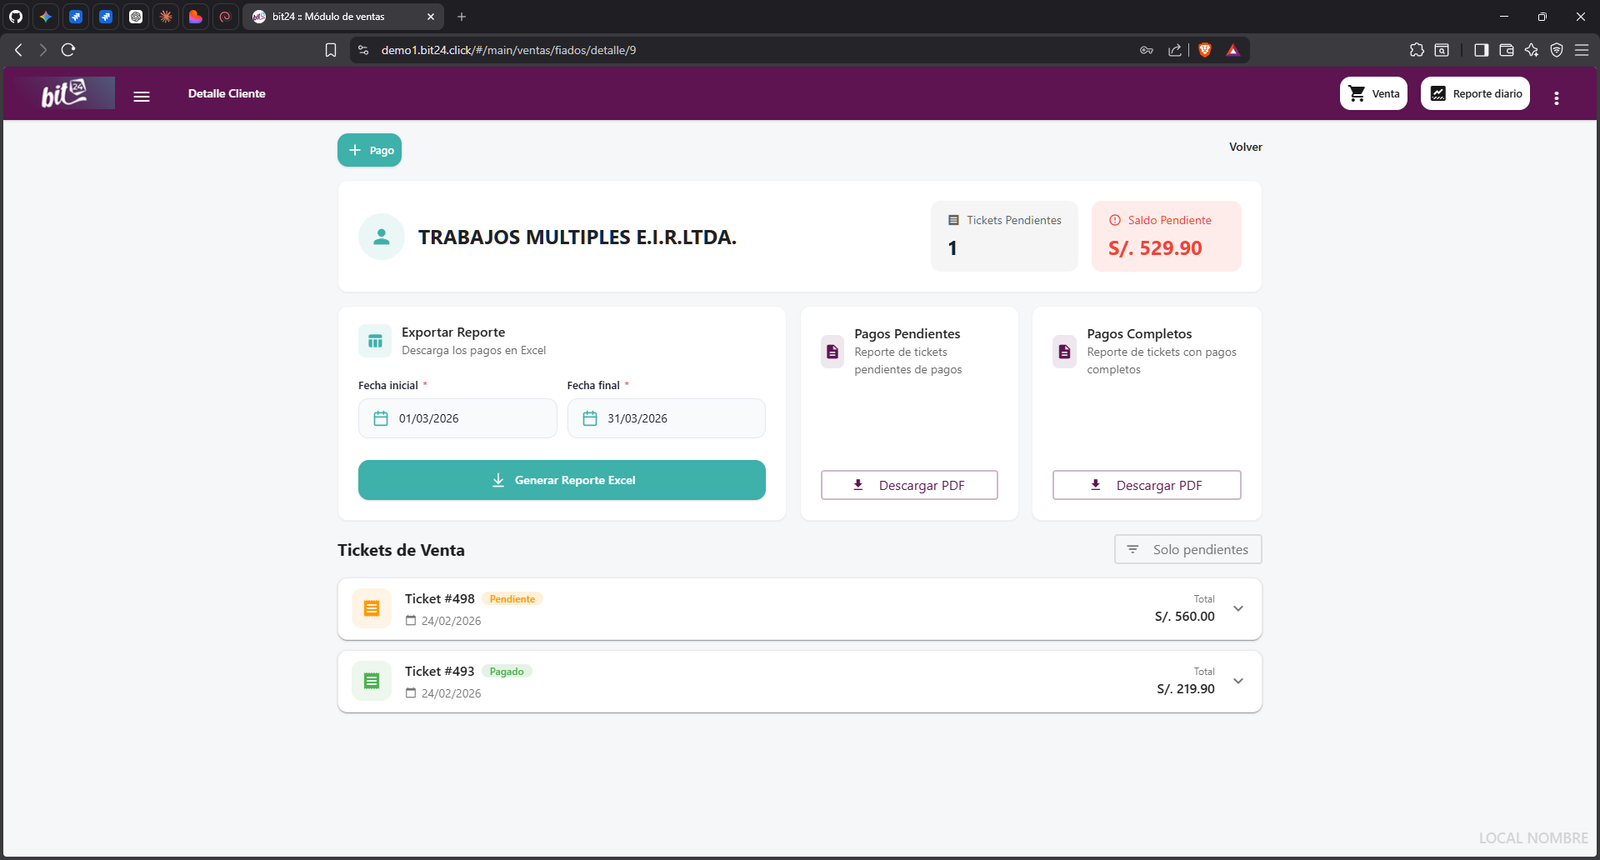
Task: Open the Fecha inicial date picker
Action: pyautogui.click(x=457, y=418)
